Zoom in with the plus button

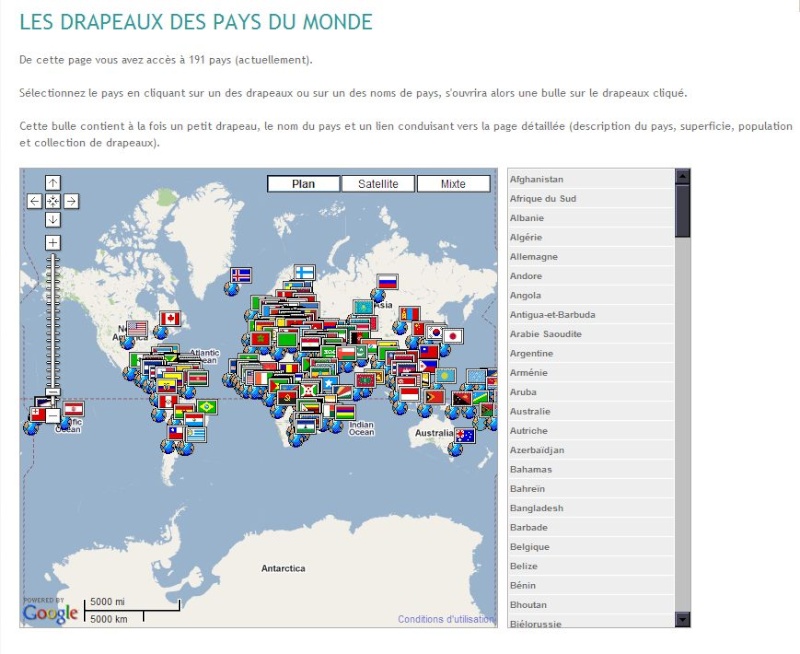coord(53,242)
